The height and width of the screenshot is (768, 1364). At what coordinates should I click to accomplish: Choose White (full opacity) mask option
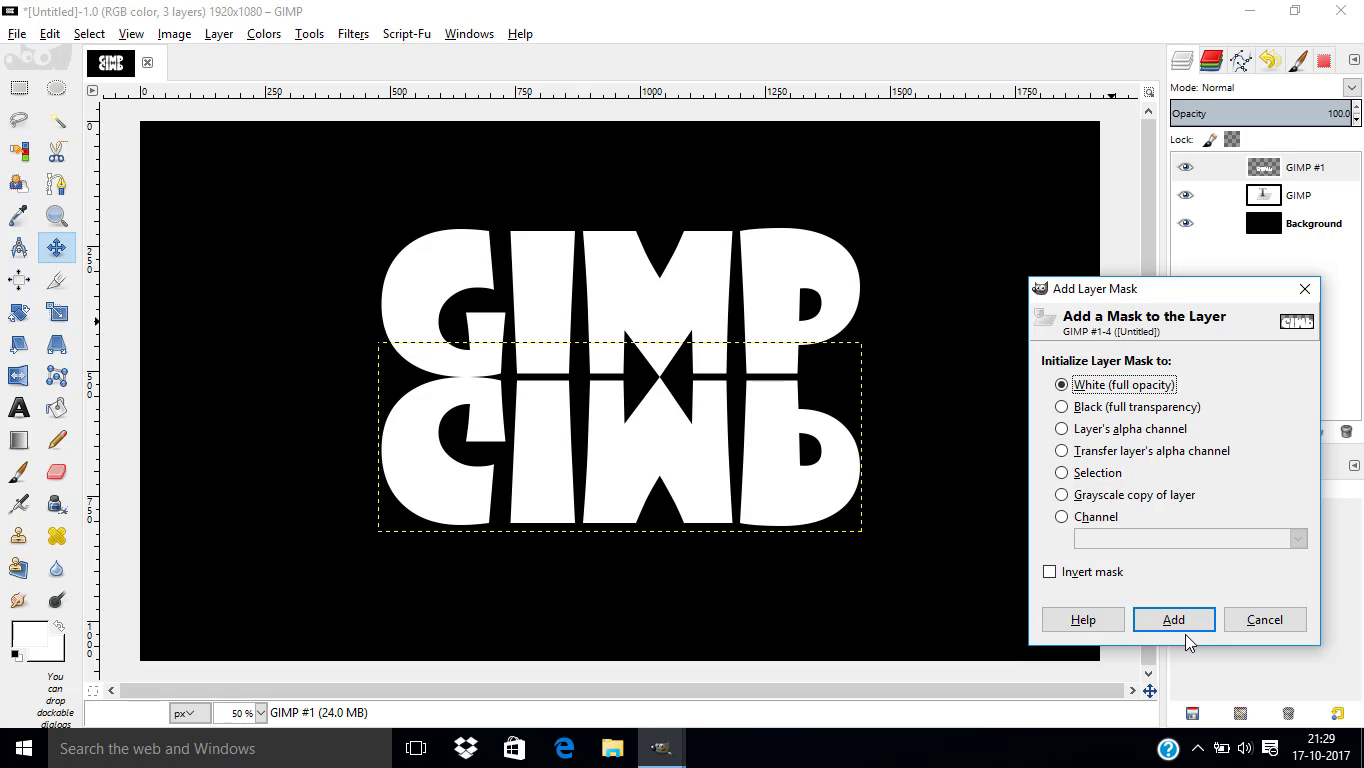(x=1115, y=385)
